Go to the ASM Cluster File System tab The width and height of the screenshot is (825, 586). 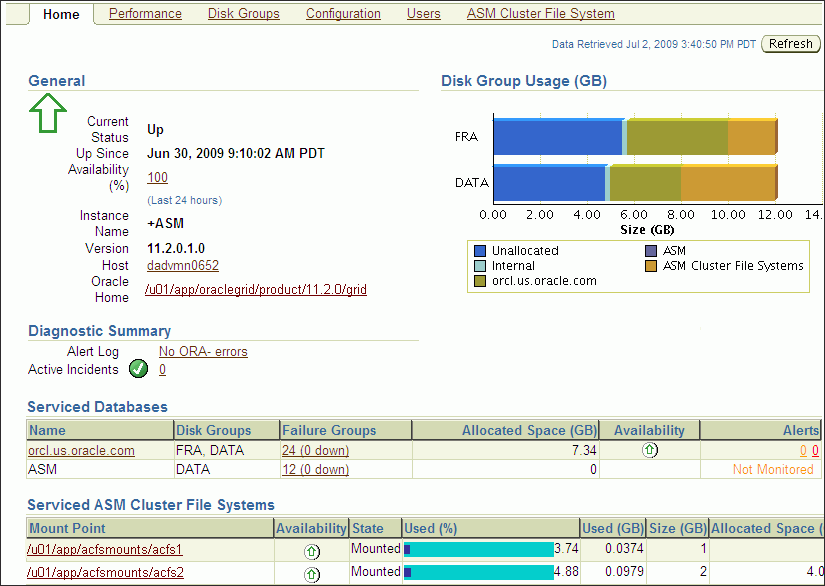540,14
